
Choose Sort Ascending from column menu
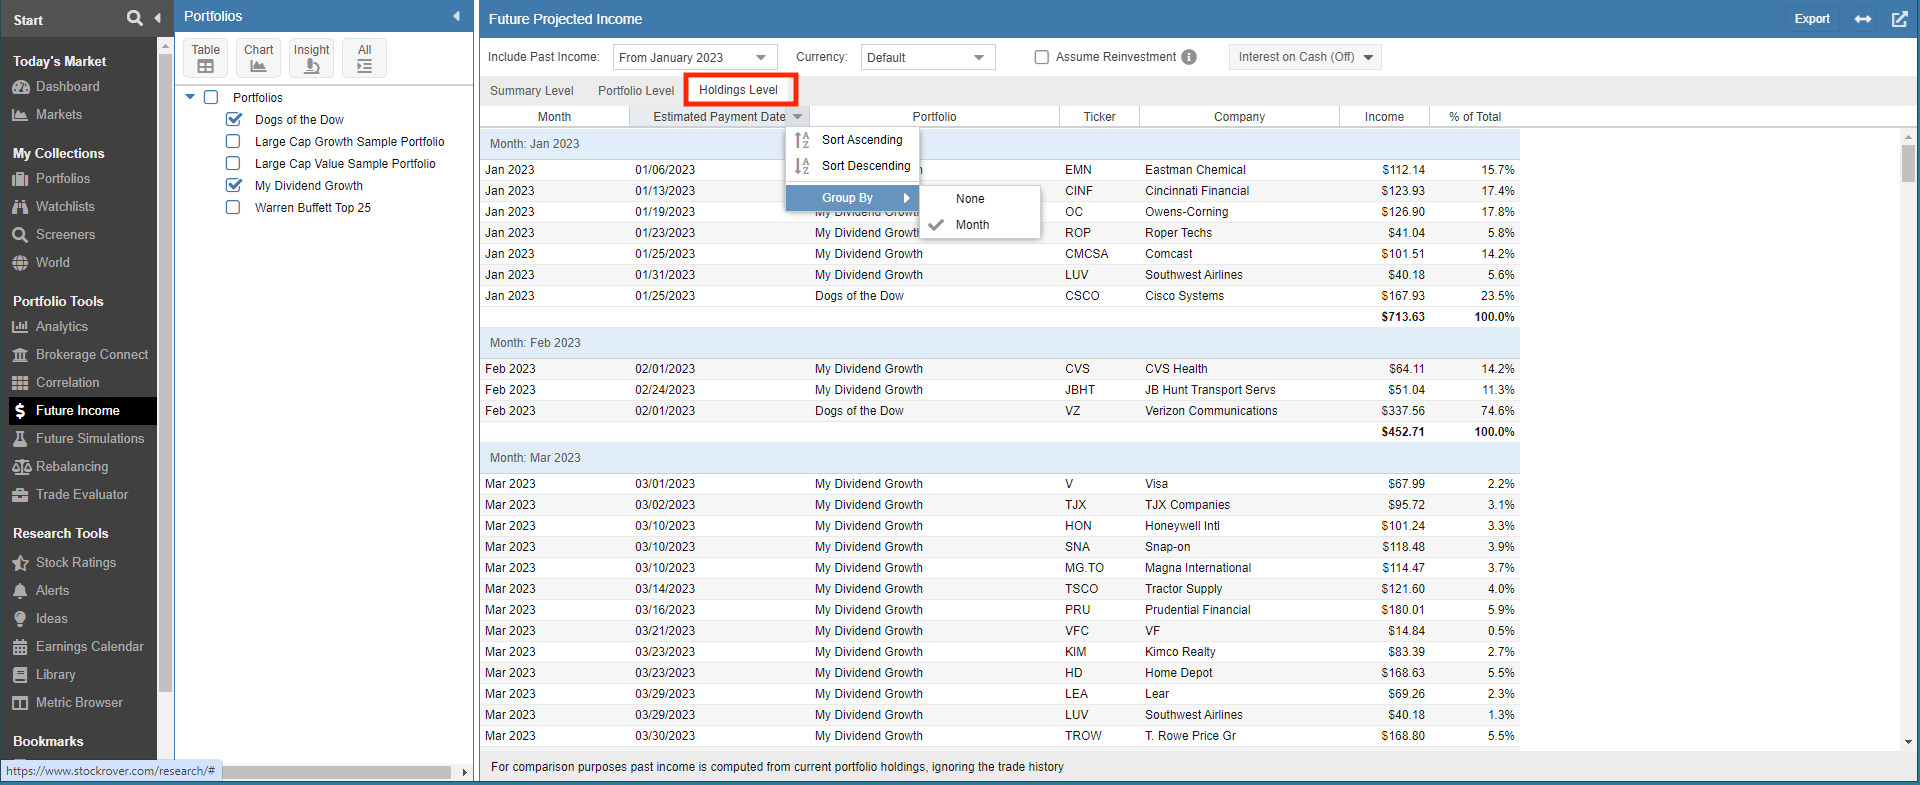click(852, 140)
